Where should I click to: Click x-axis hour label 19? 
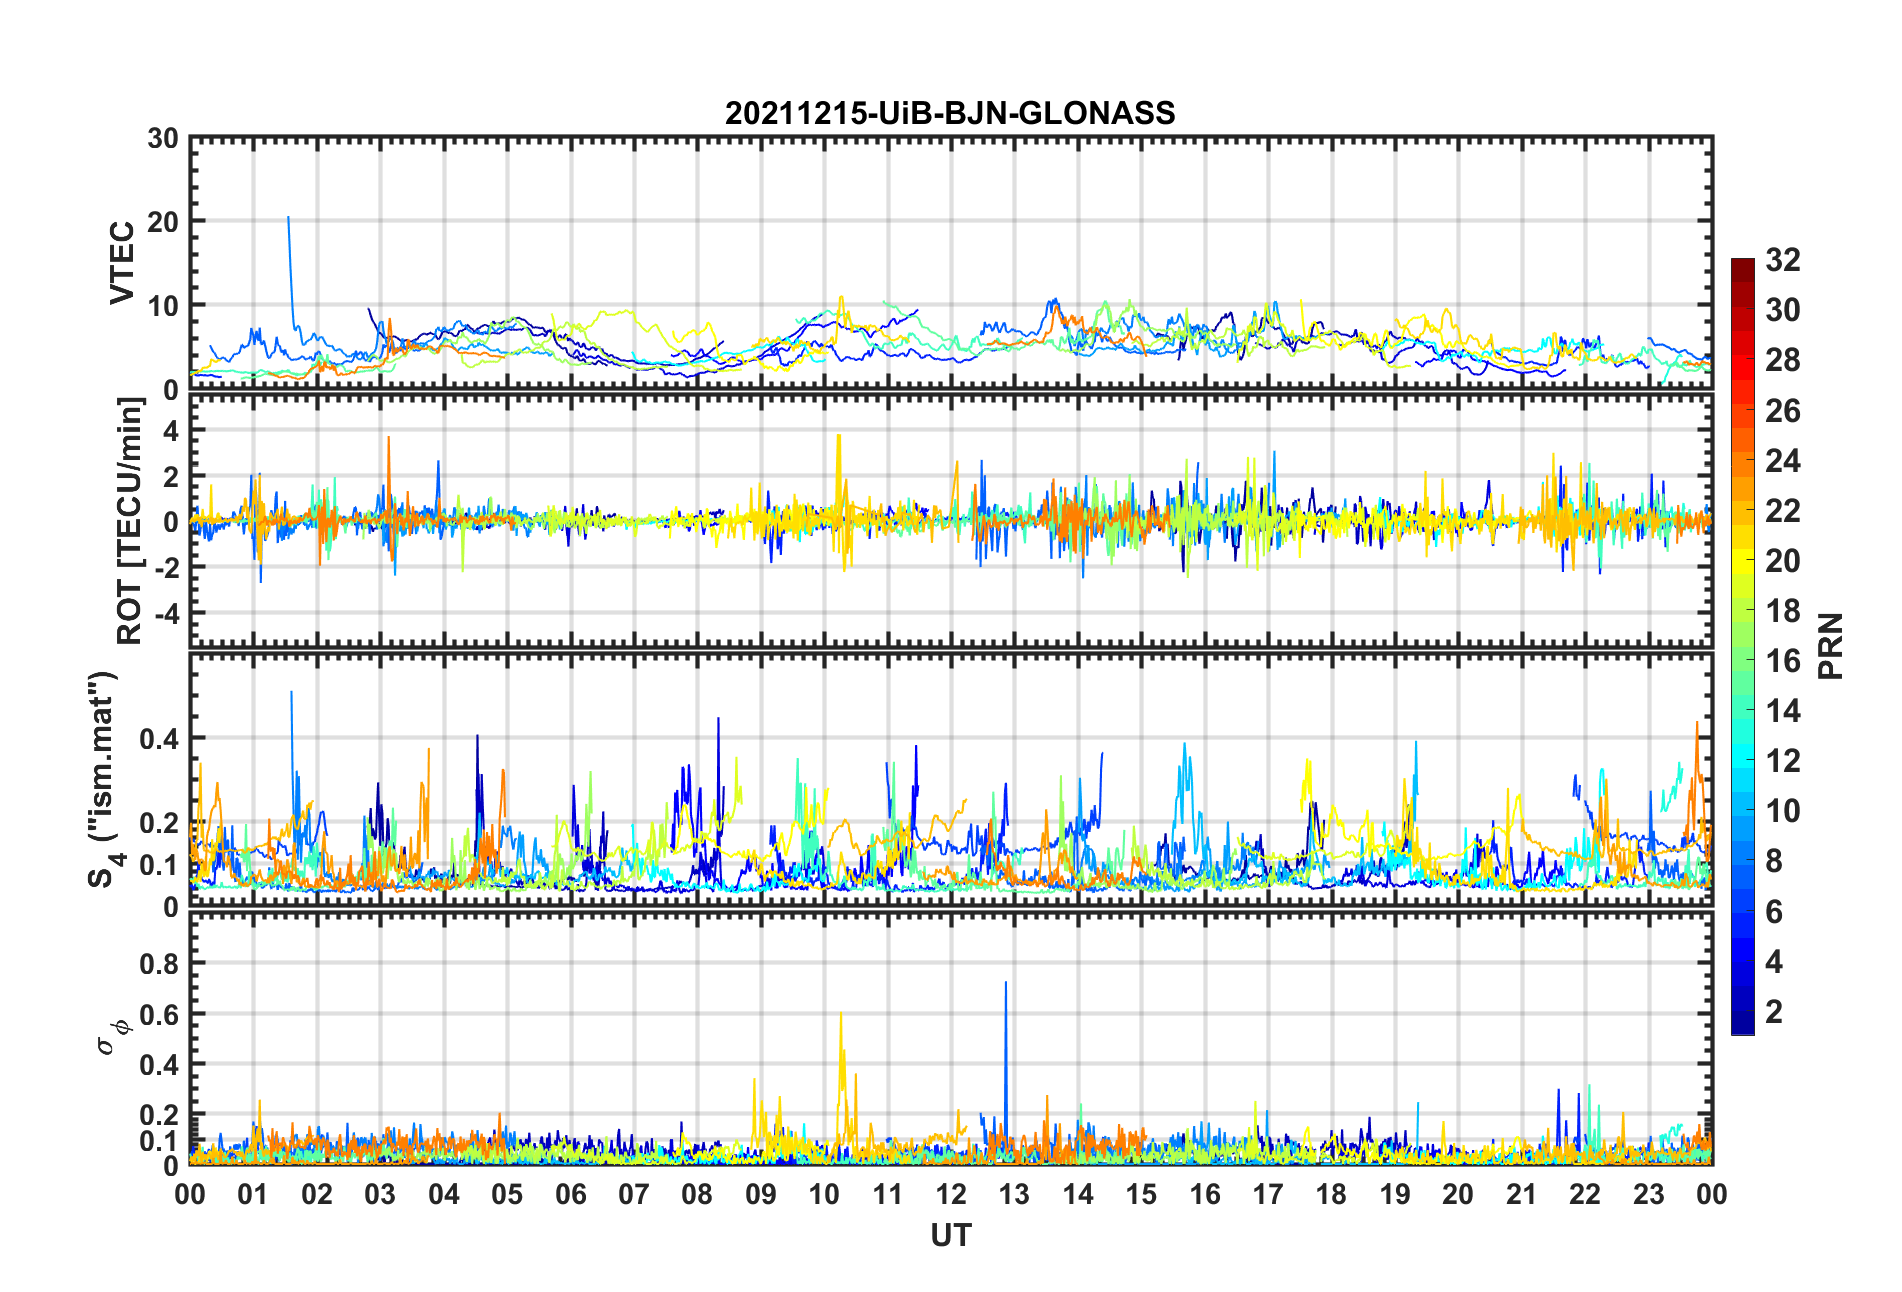tap(1395, 1194)
